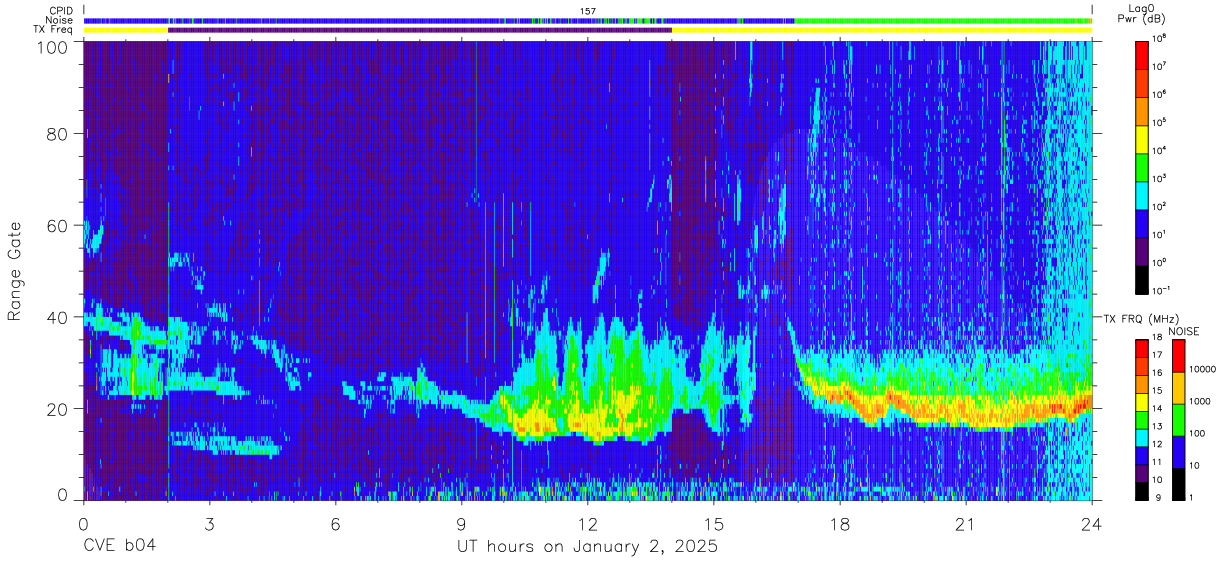Click the '60' tick on the Range Gate axis
Viewport: 1228px width, 567px height.
point(57,226)
